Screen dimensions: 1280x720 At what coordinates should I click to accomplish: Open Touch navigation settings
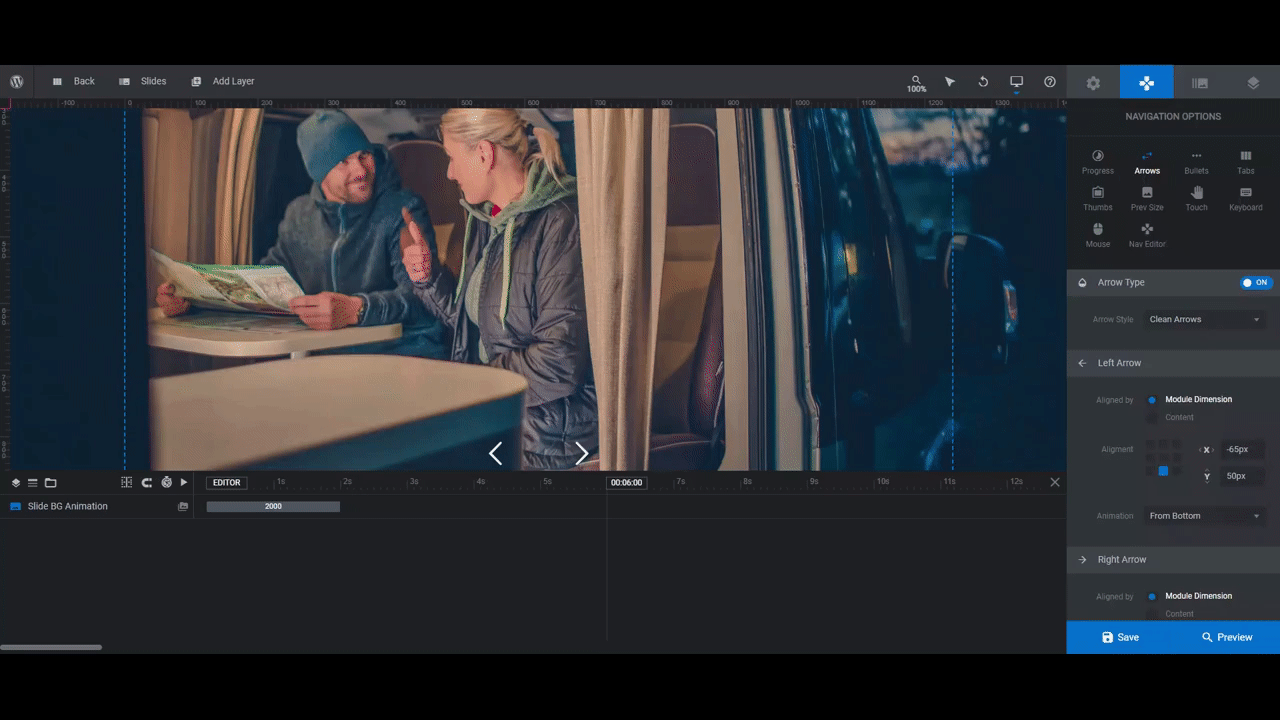click(x=1196, y=199)
